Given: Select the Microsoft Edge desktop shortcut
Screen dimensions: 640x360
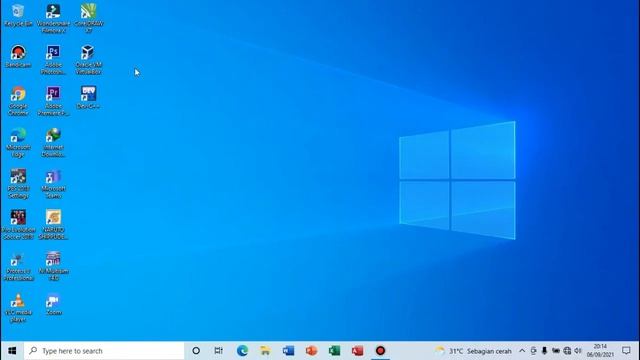Looking at the screenshot, I should click(x=18, y=142).
